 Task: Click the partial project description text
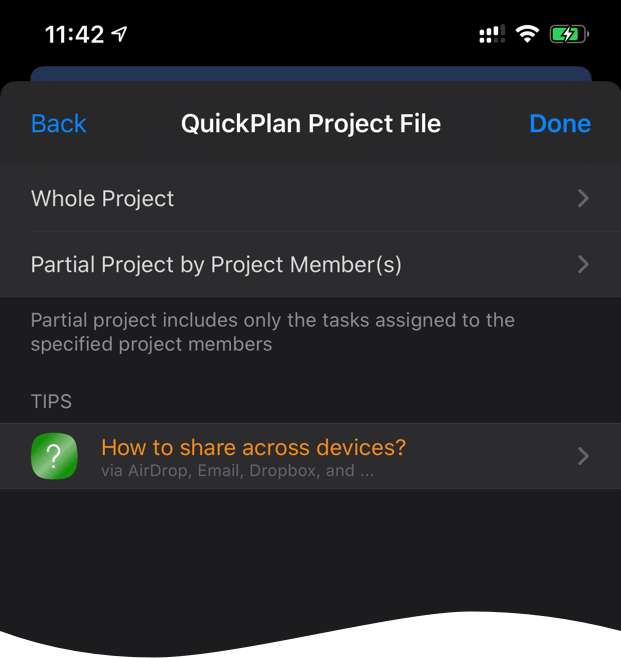click(272, 332)
